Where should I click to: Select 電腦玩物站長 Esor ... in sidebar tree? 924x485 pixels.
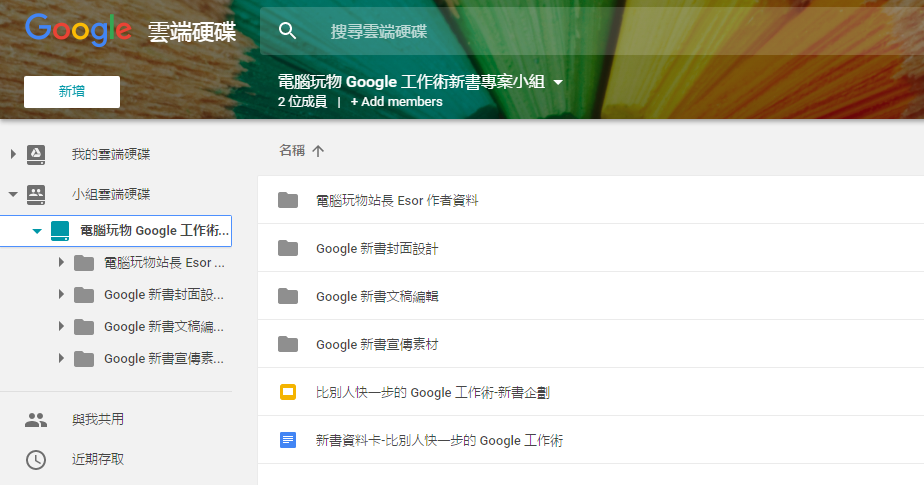click(164, 263)
